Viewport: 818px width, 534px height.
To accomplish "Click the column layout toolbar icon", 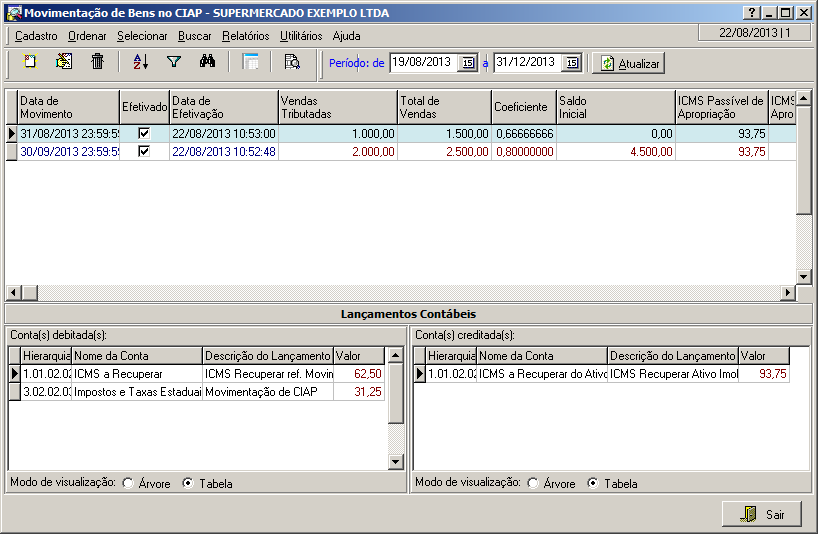I will pyautogui.click(x=251, y=62).
